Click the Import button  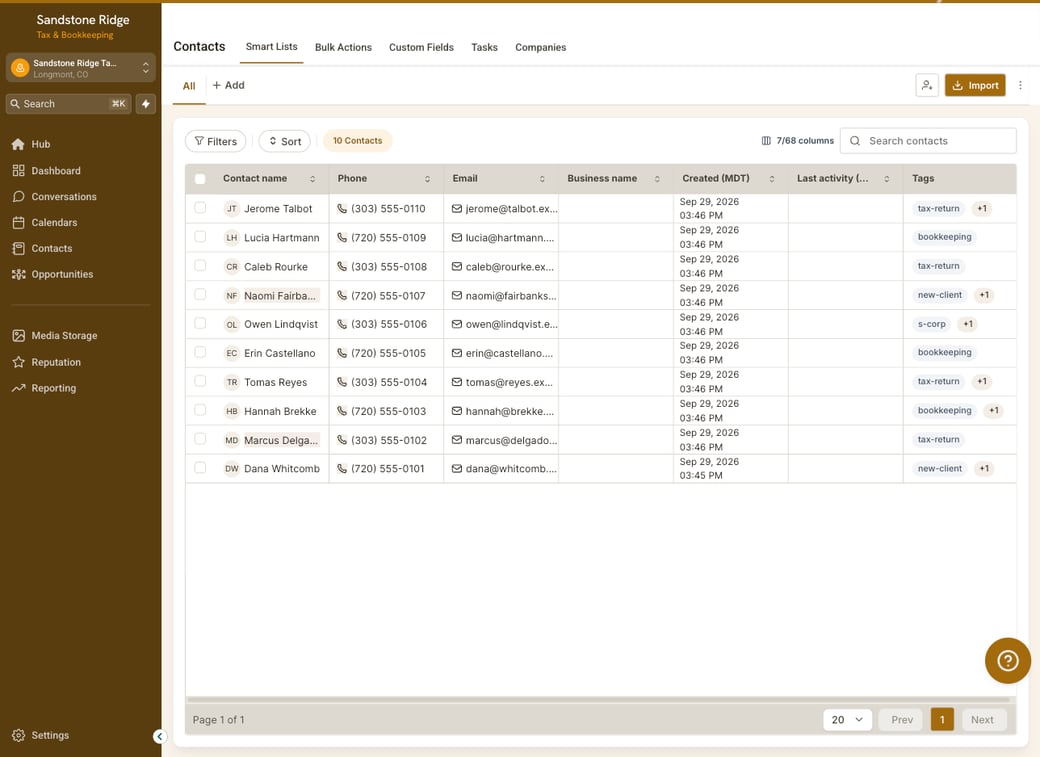click(975, 85)
